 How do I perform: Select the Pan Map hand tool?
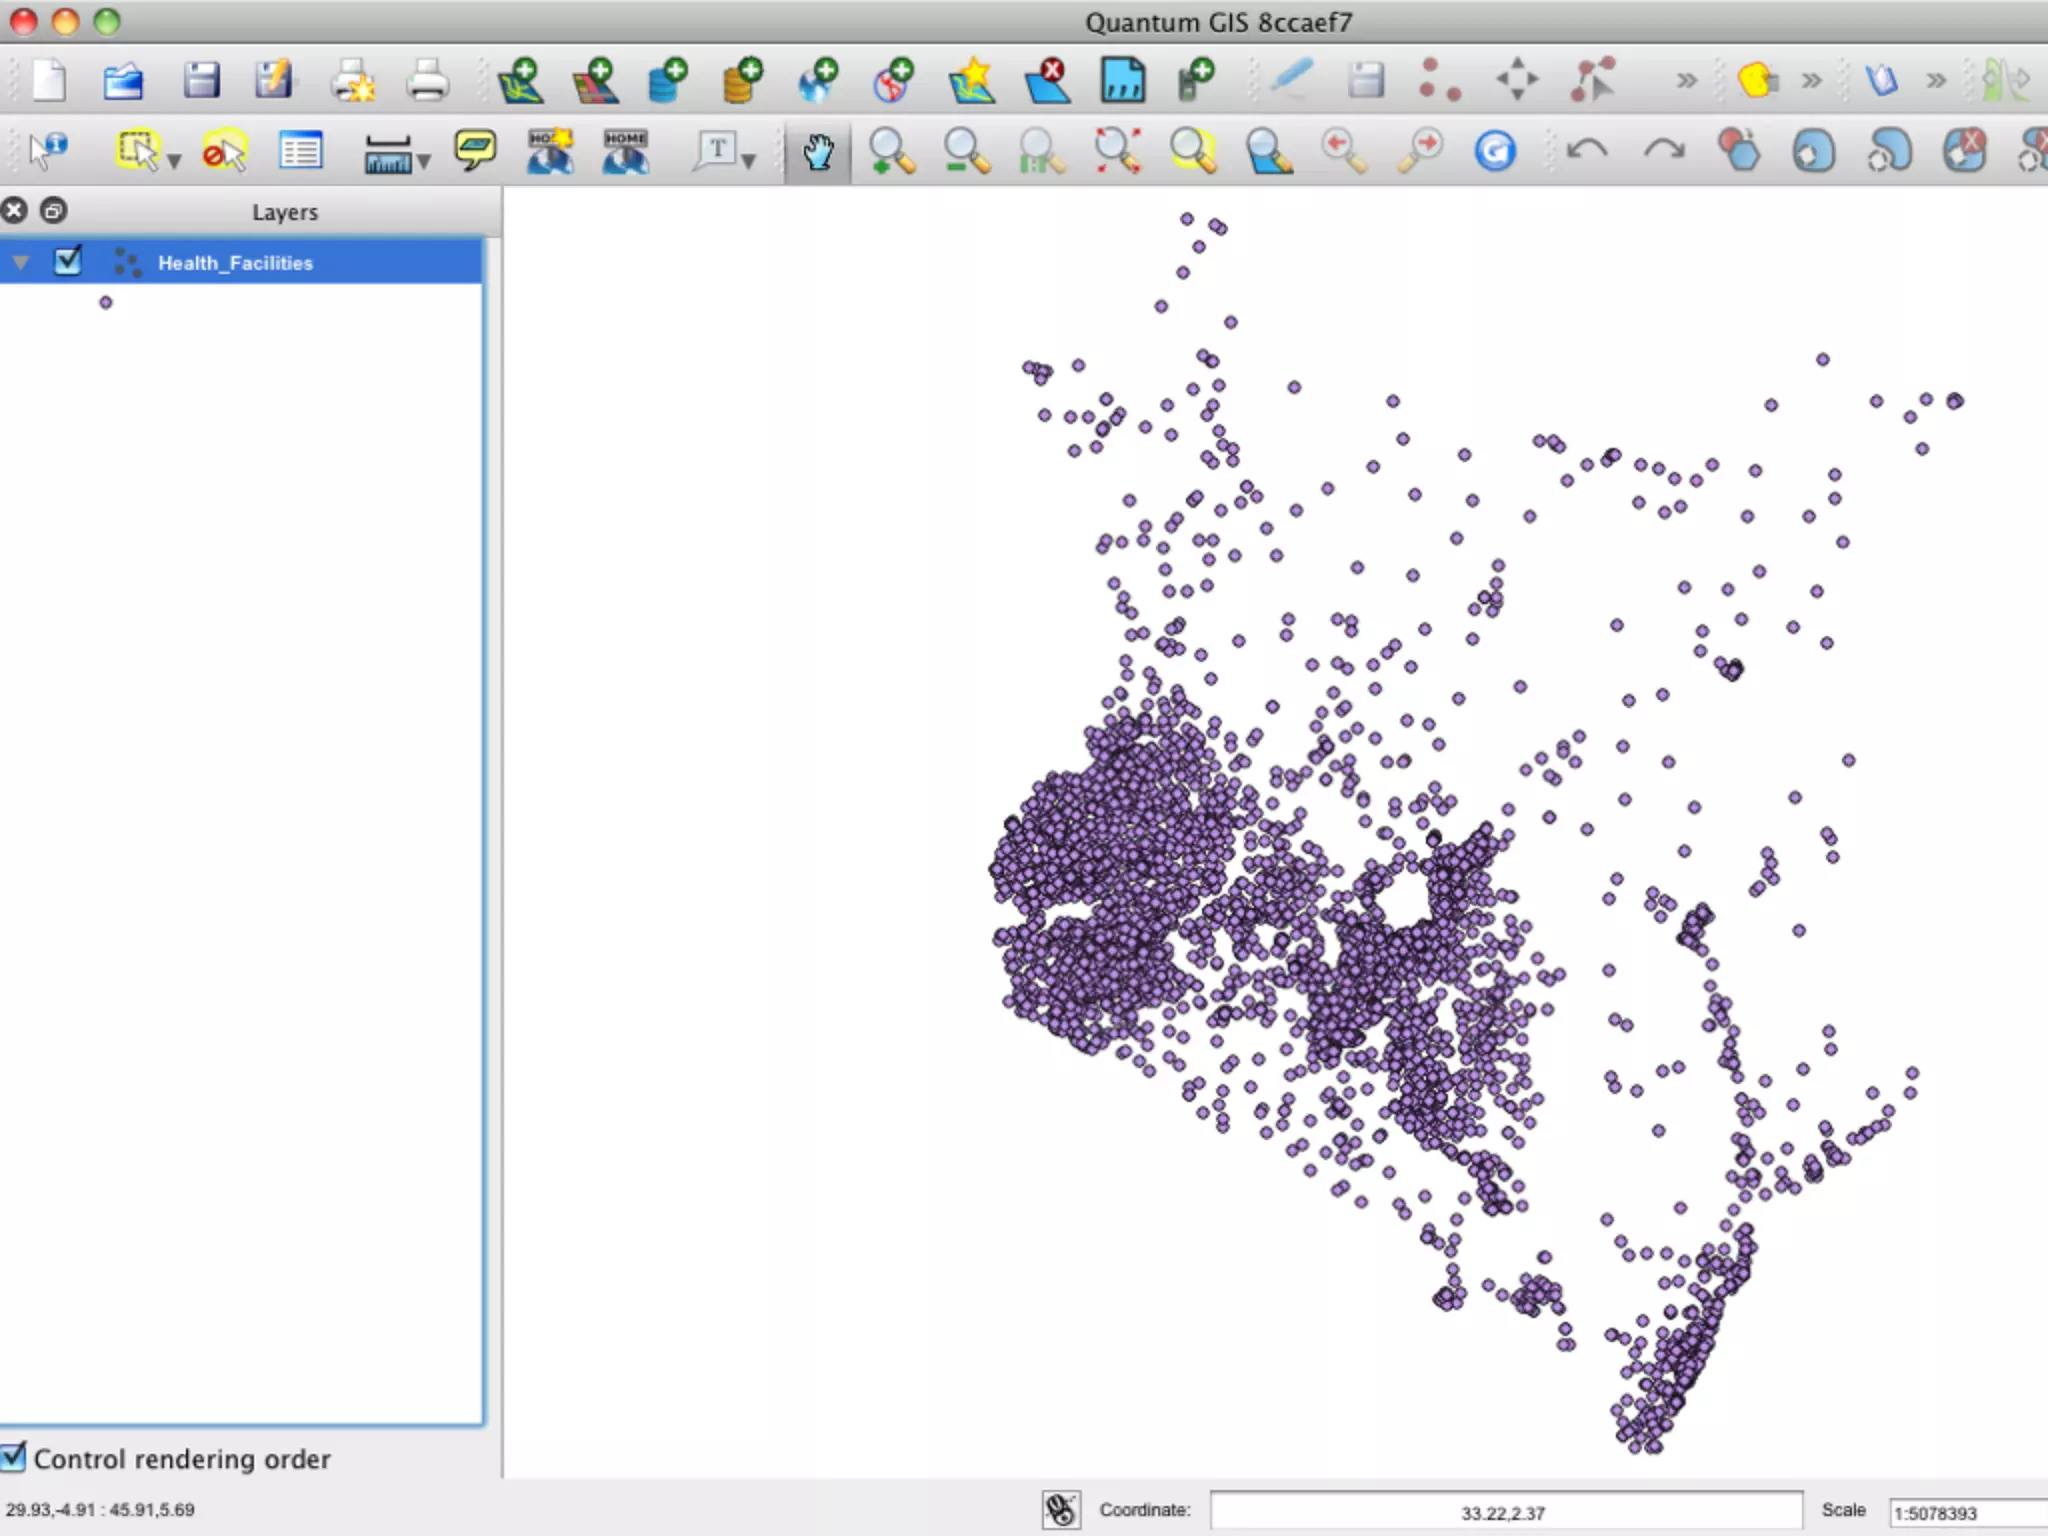click(818, 152)
